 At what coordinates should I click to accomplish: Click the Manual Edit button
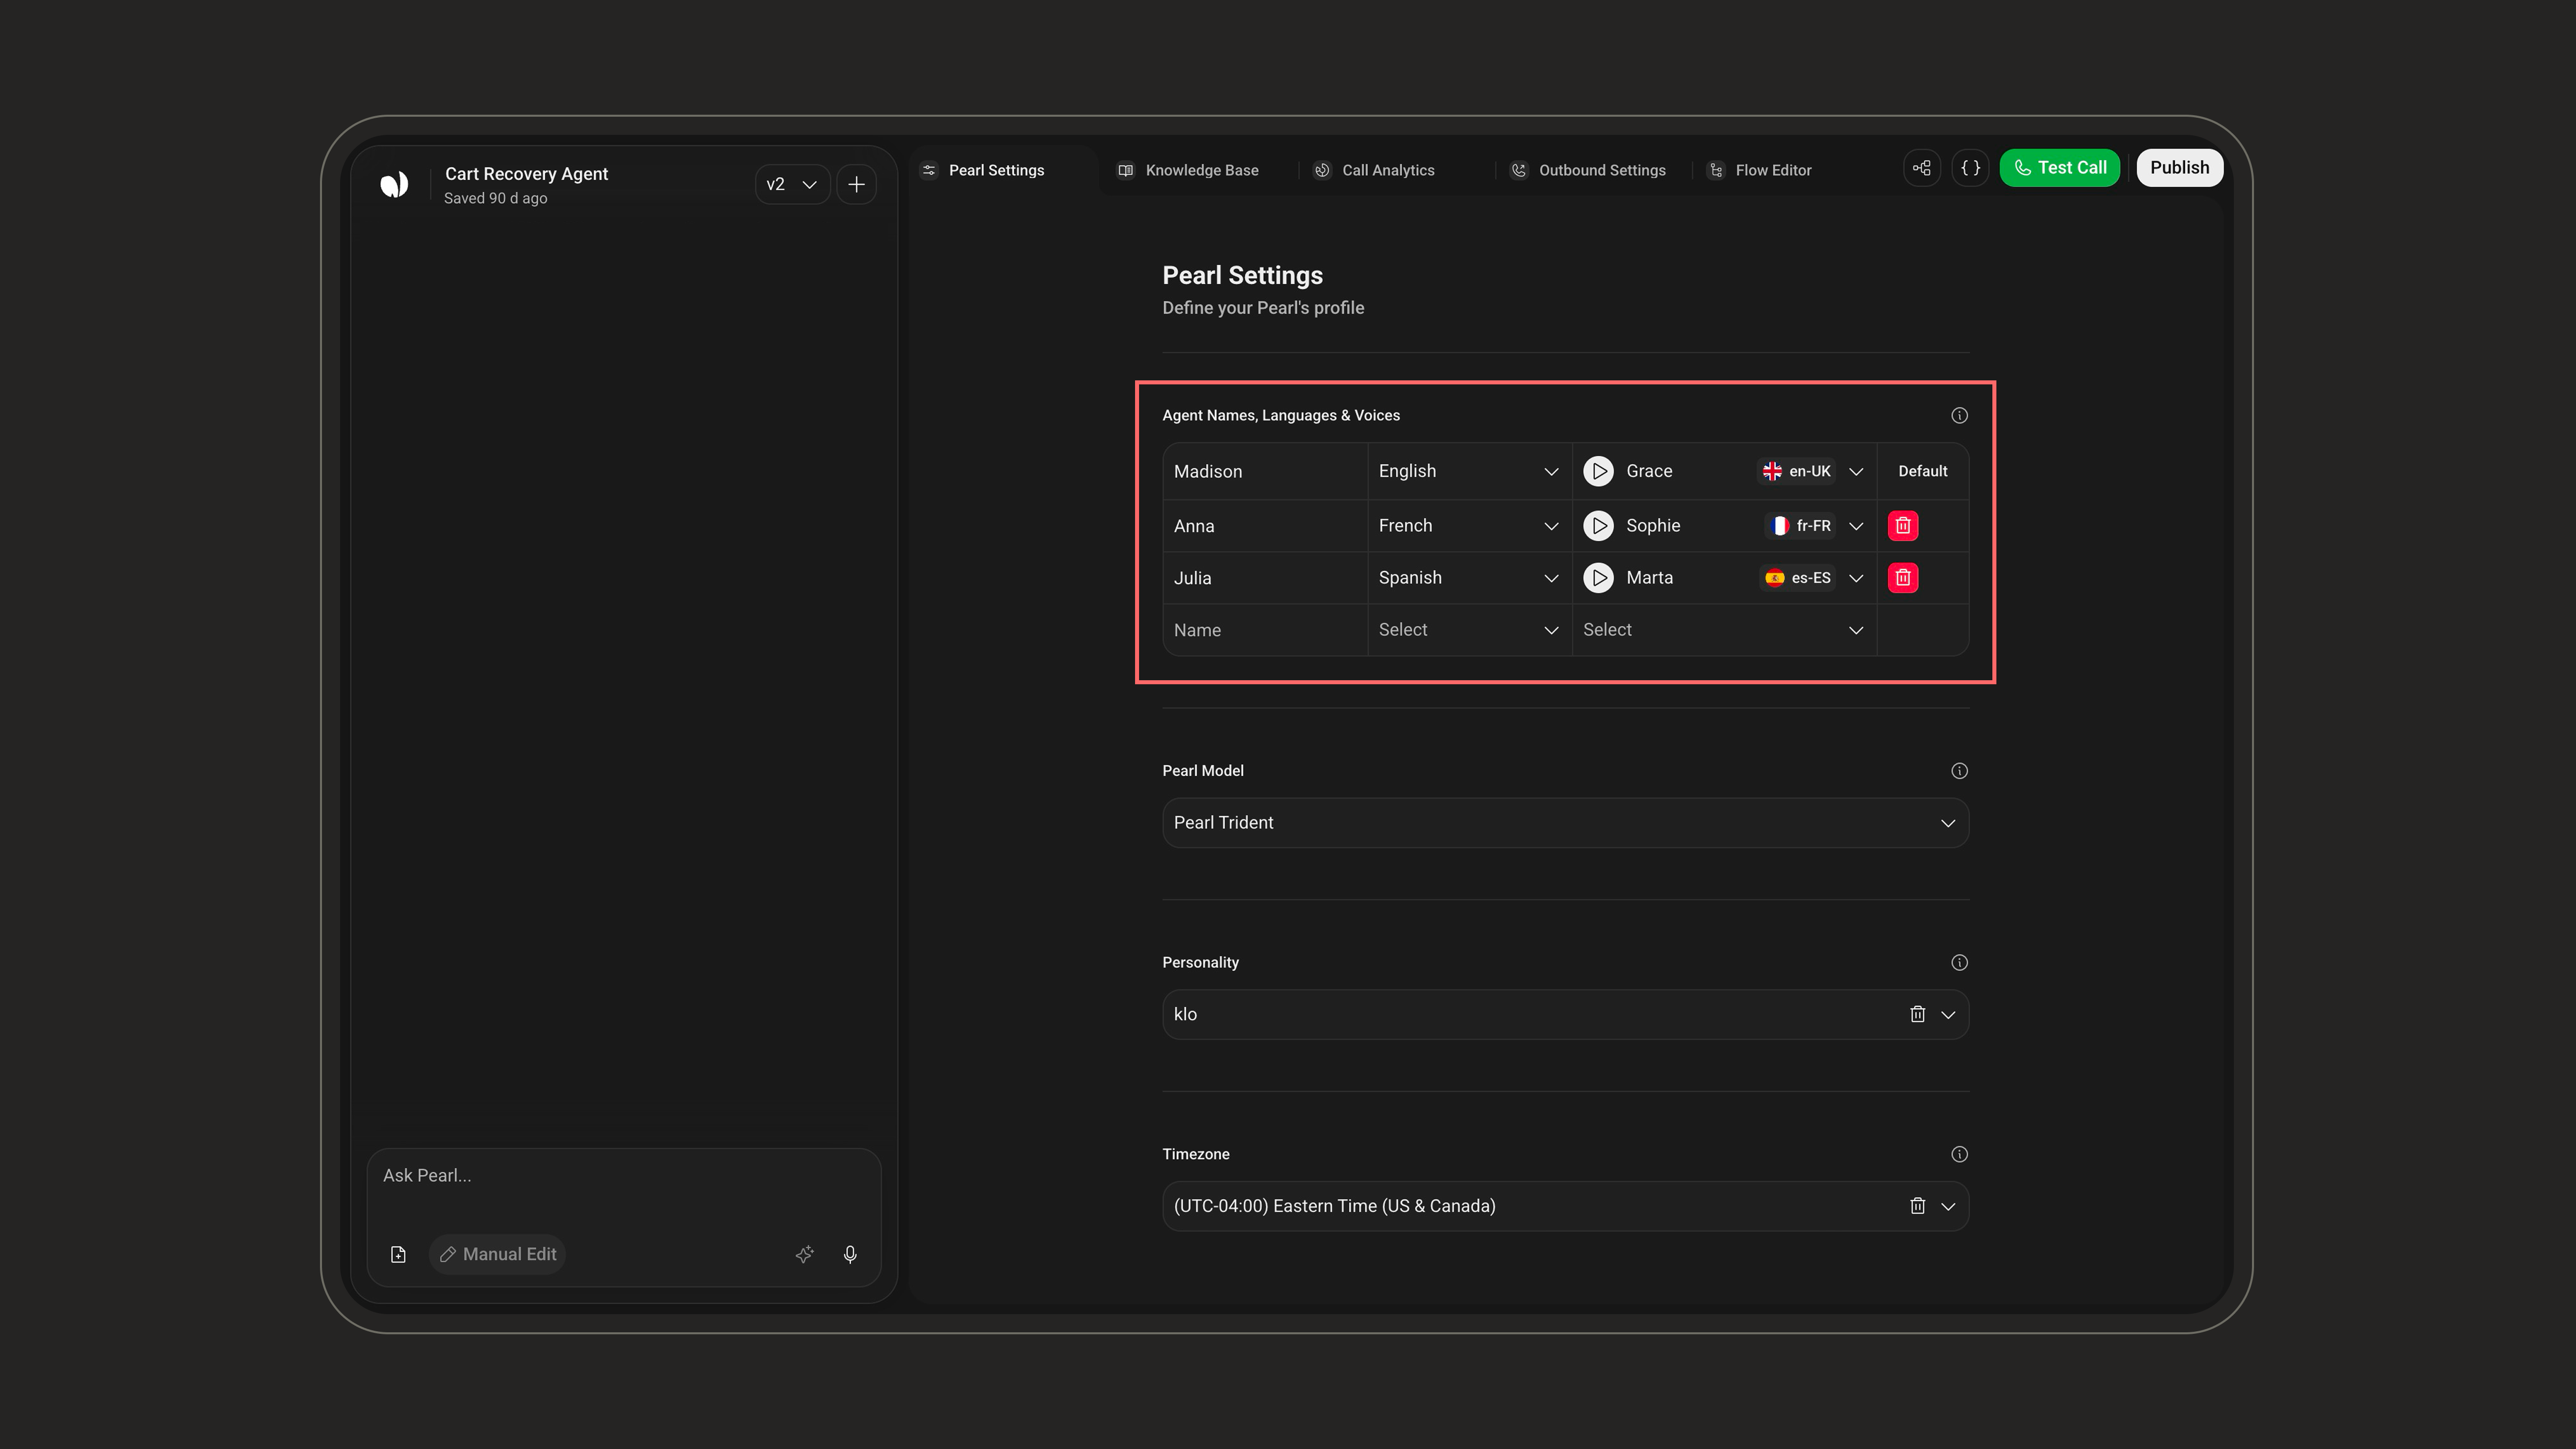[497, 1254]
